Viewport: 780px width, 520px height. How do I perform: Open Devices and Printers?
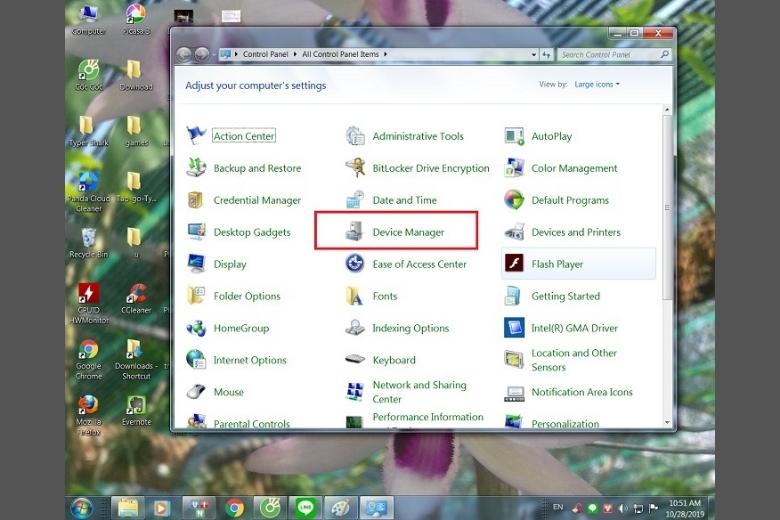(575, 232)
